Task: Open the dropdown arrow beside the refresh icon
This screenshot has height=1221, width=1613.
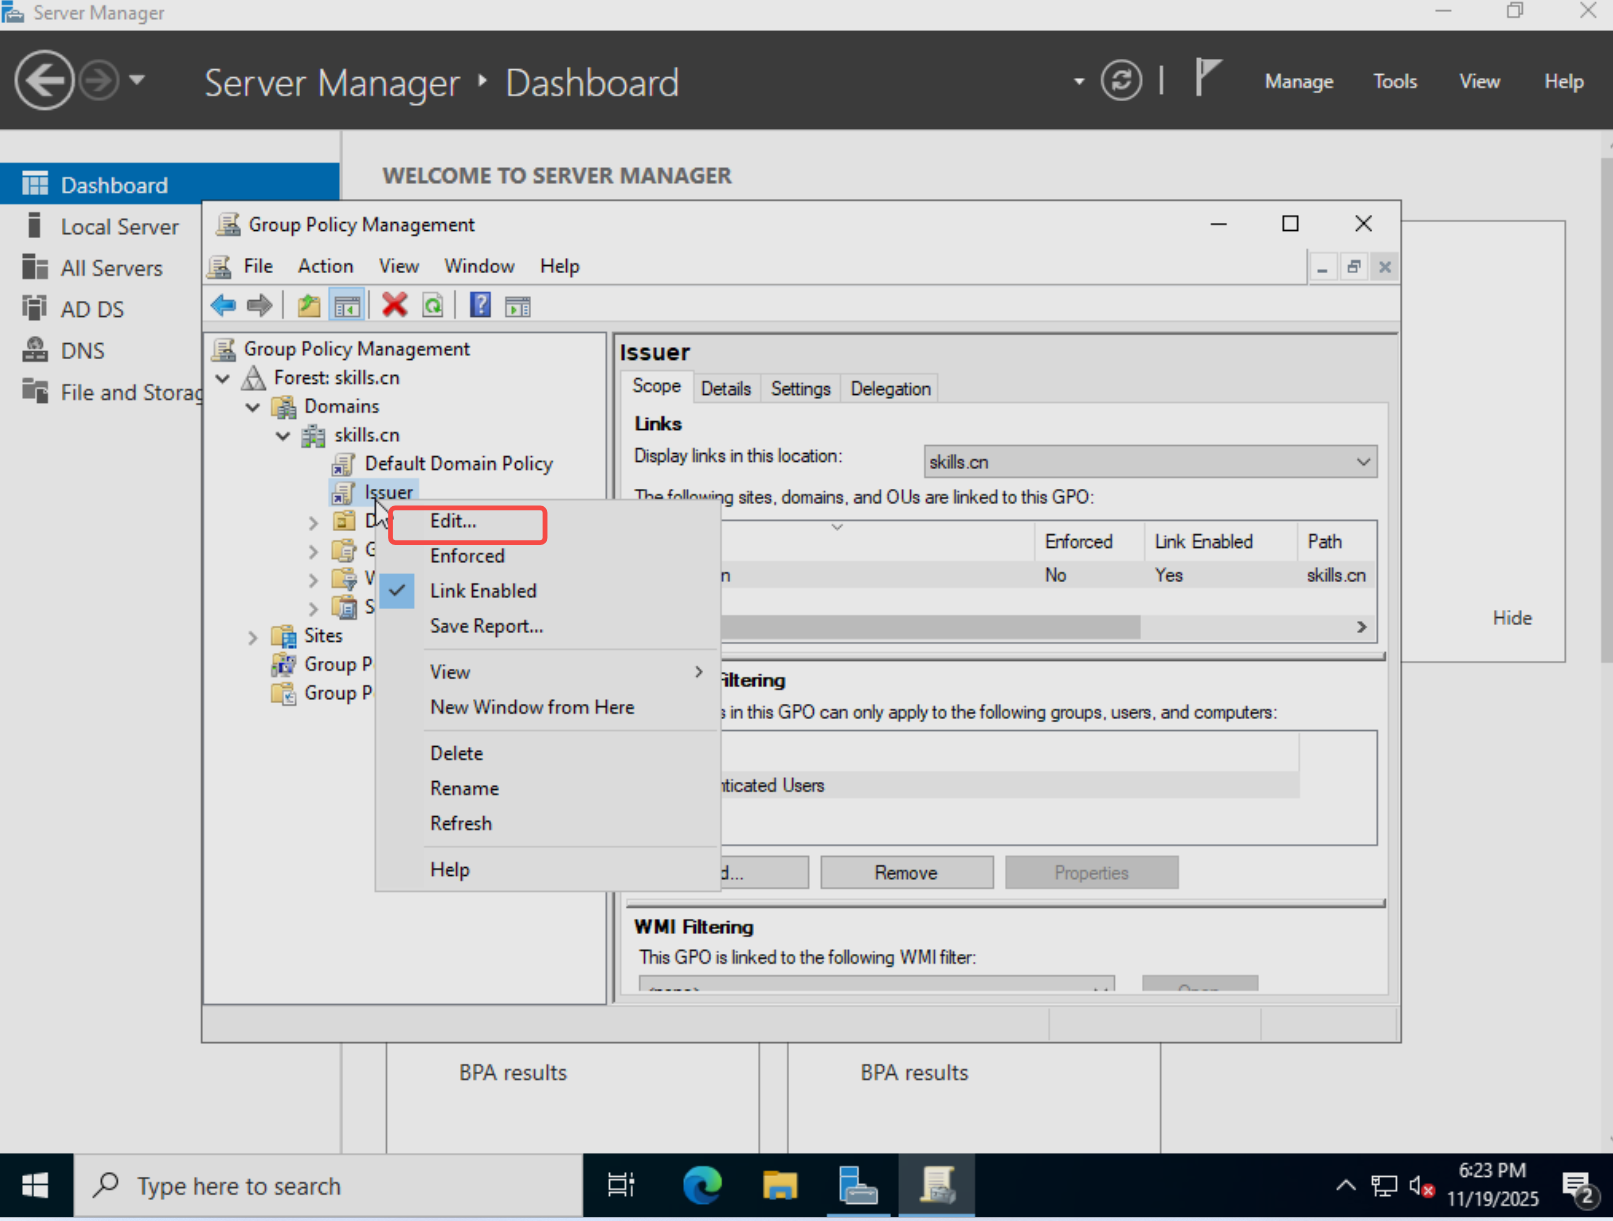Action: (1079, 81)
